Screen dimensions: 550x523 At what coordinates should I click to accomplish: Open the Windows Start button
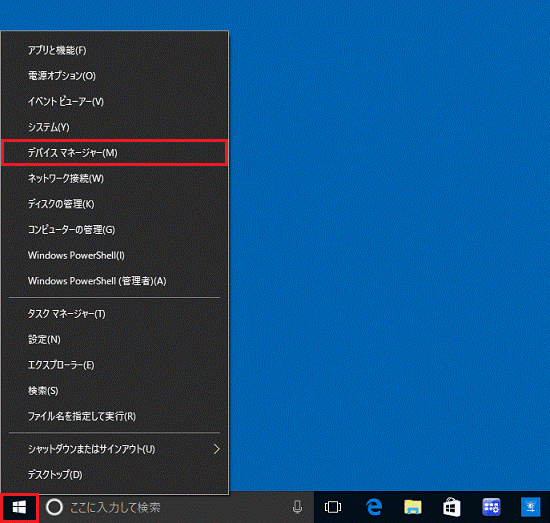pos(19,507)
